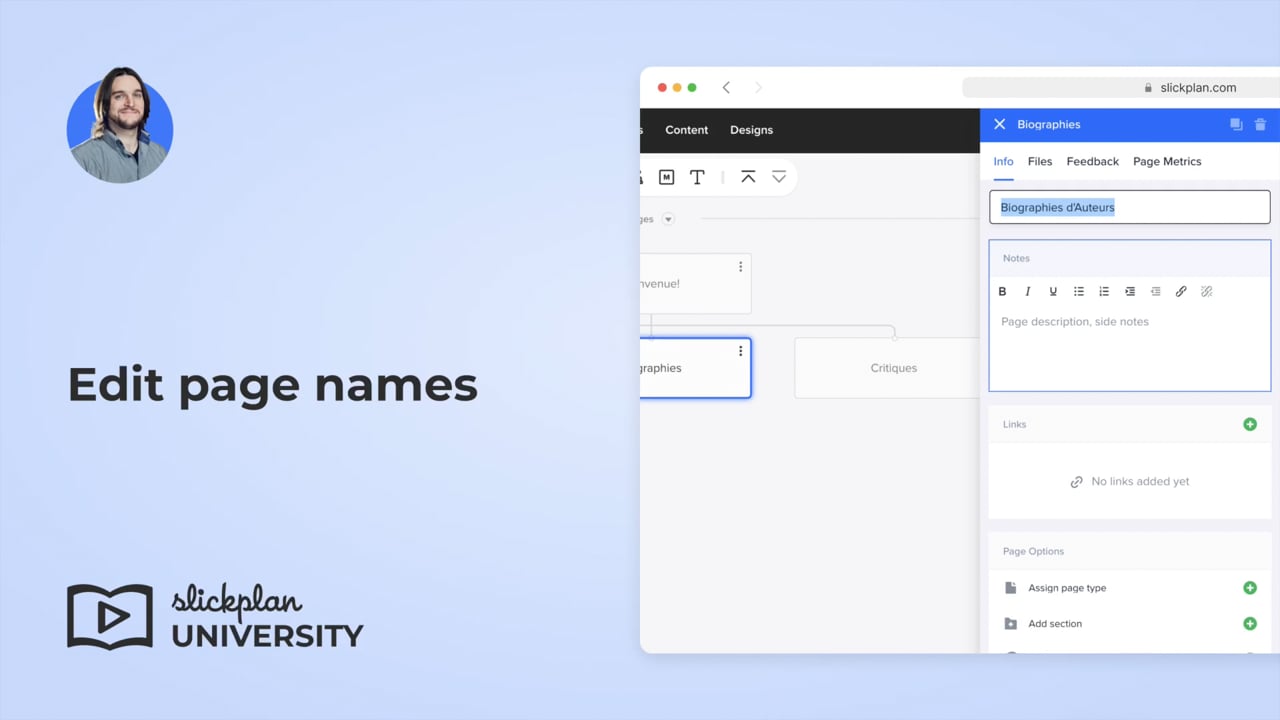Add a new link with the Links plus button

[1250, 424]
